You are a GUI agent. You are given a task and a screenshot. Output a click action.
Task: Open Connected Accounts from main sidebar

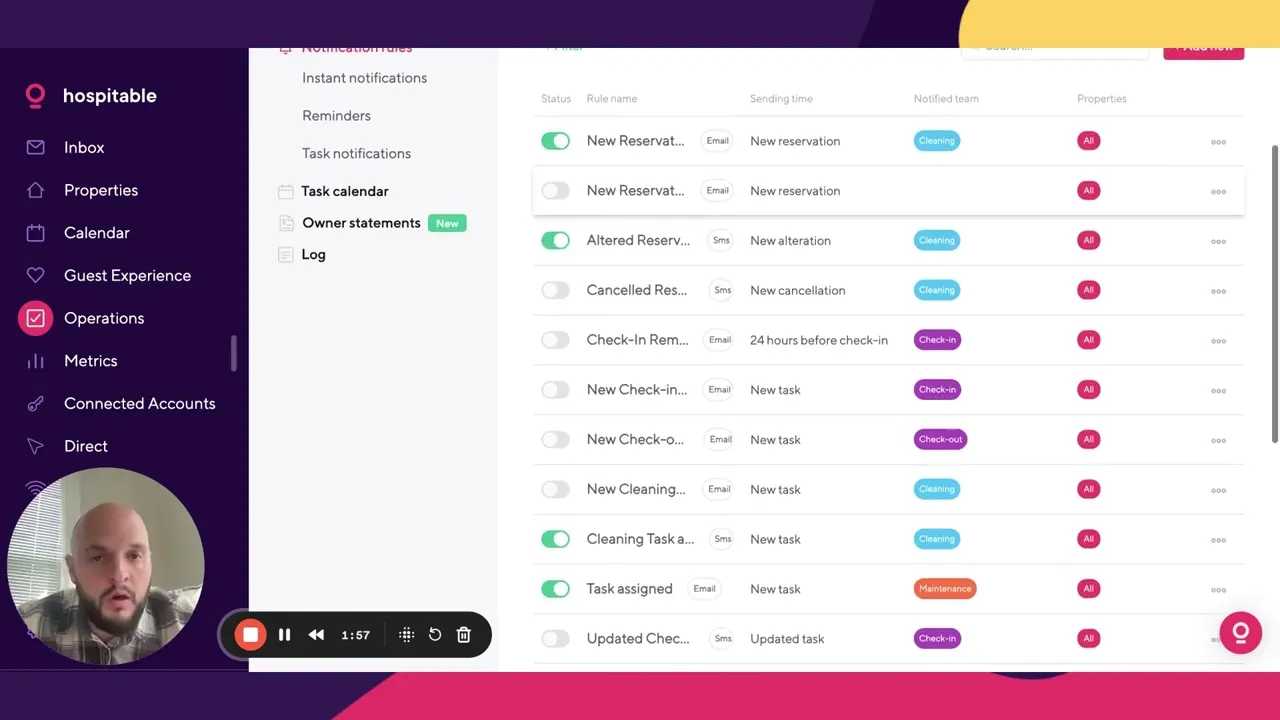(x=140, y=404)
